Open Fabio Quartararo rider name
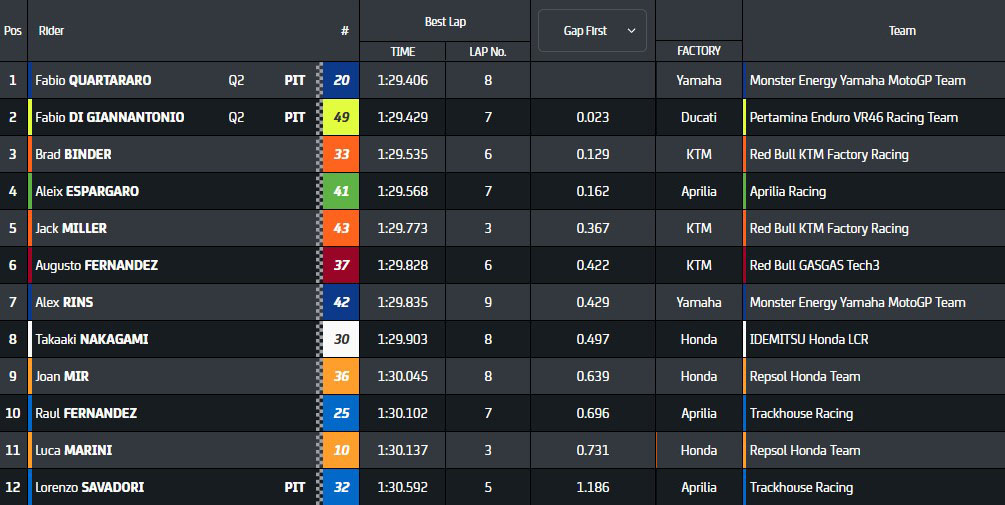Image resolution: width=1005 pixels, height=505 pixels. point(93,80)
